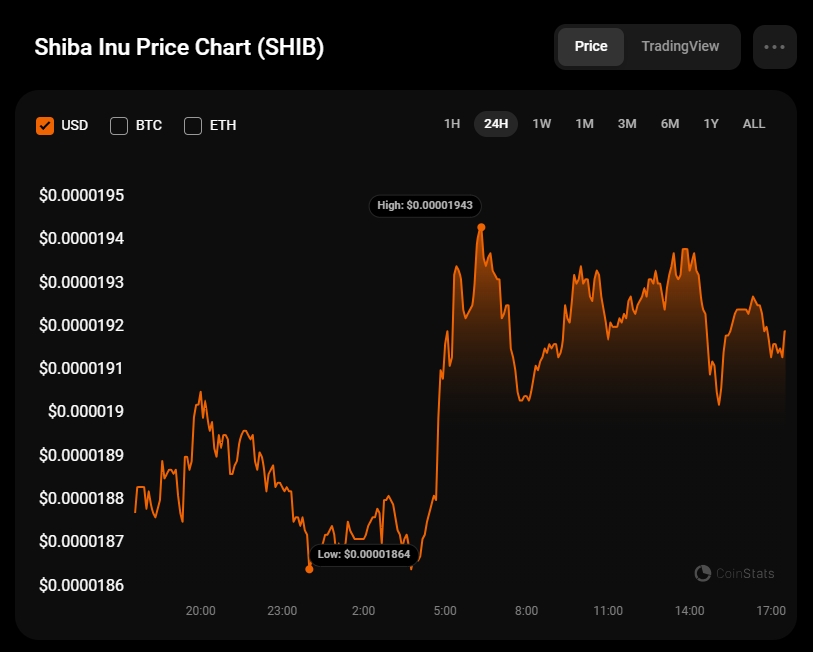
Task: Switch to the TradingView tab
Action: (680, 47)
